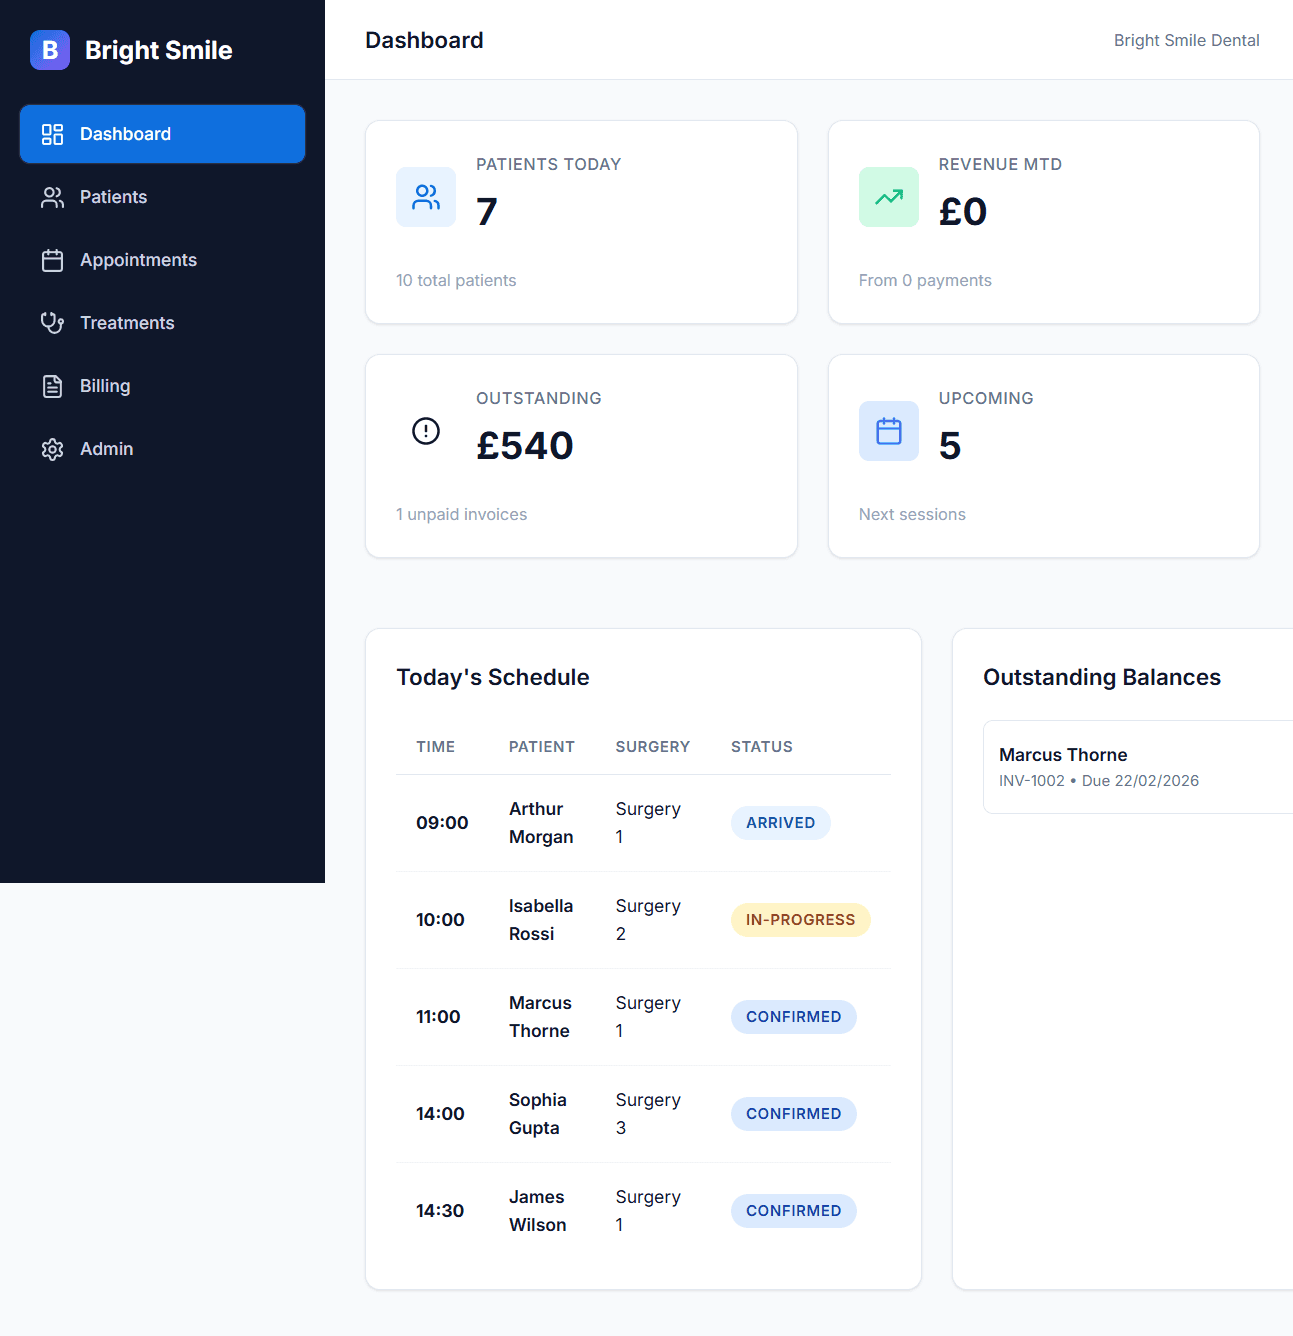Click the IN-PROGRESS status badge
Viewport: 1293px width, 1336px height.
[x=800, y=920]
